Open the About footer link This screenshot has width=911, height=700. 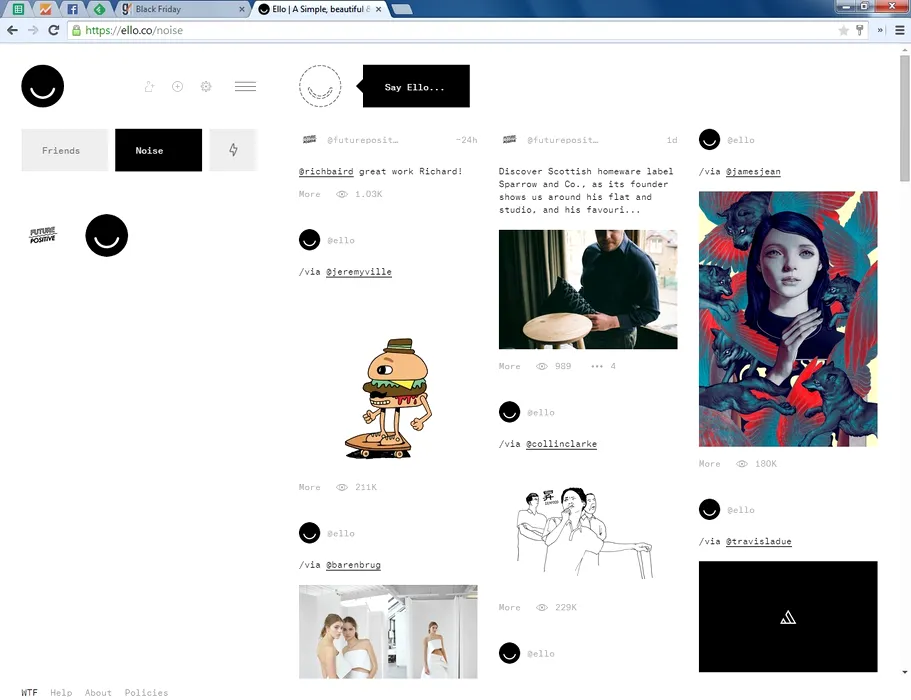pyautogui.click(x=98, y=692)
